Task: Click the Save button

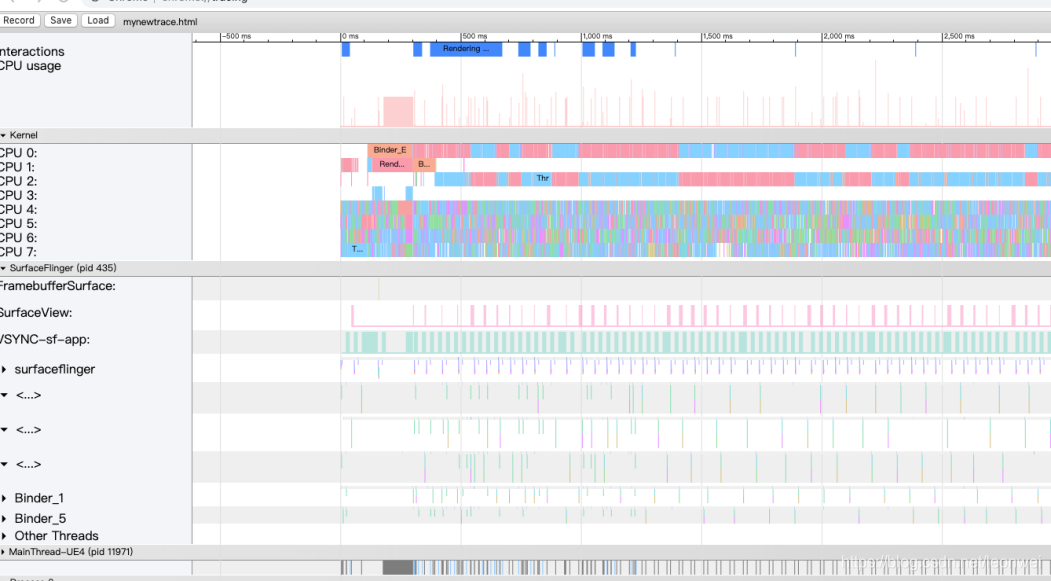Action: 61,20
